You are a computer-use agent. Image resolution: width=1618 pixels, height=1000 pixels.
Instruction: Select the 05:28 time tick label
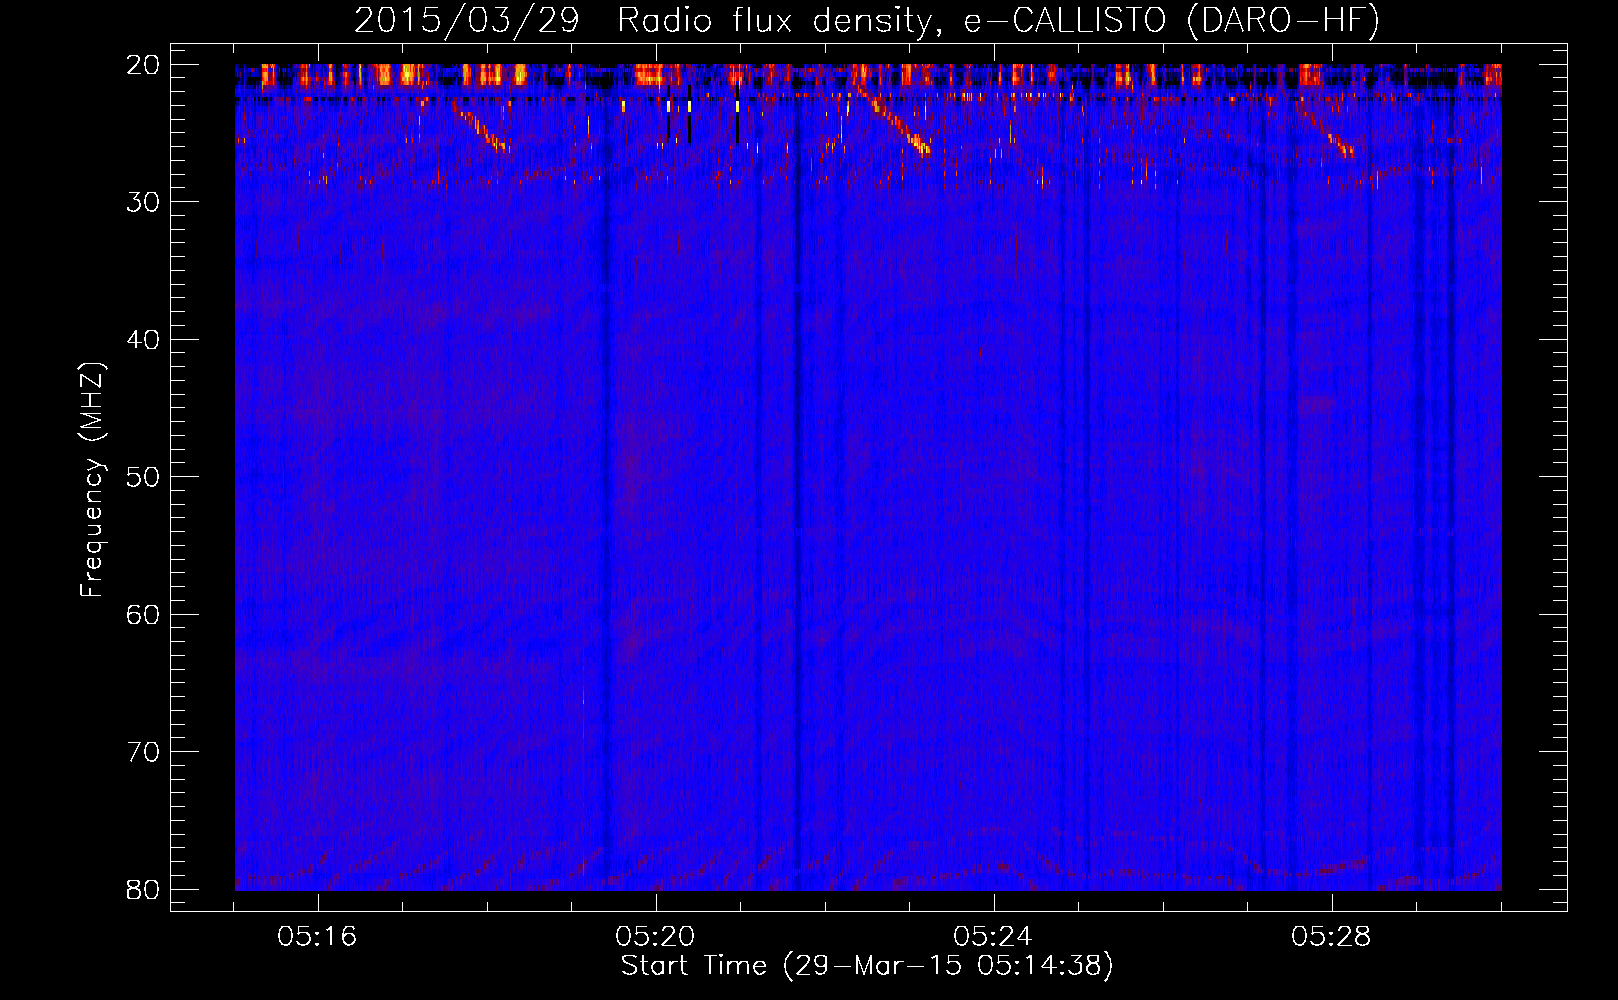point(1331,937)
